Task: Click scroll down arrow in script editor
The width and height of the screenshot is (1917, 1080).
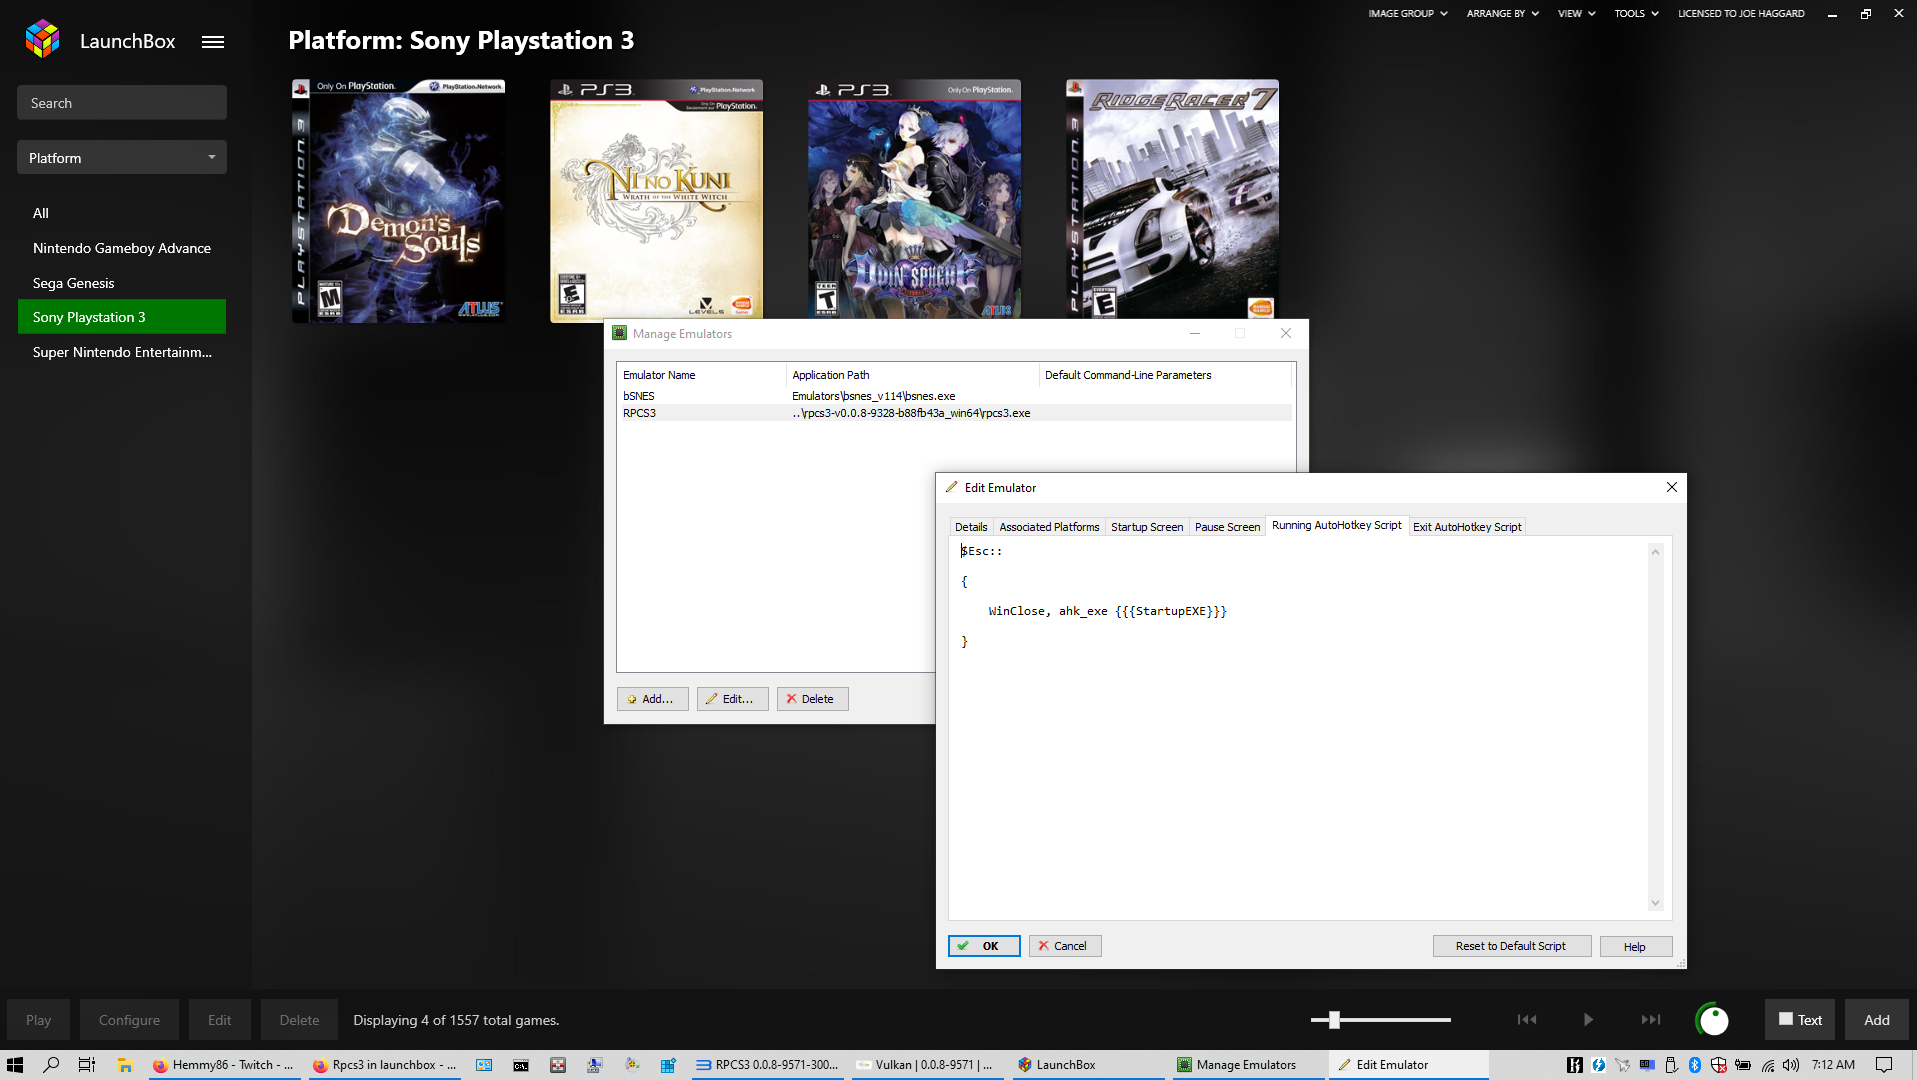Action: tap(1655, 903)
